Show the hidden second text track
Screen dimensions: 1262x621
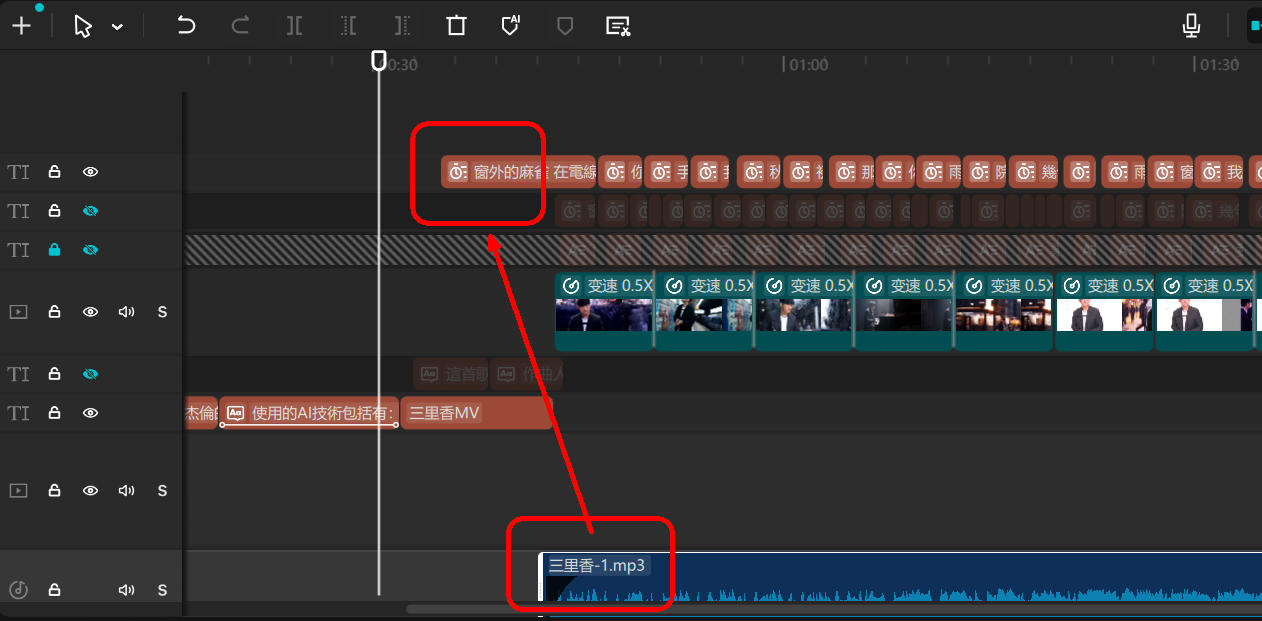[90, 211]
